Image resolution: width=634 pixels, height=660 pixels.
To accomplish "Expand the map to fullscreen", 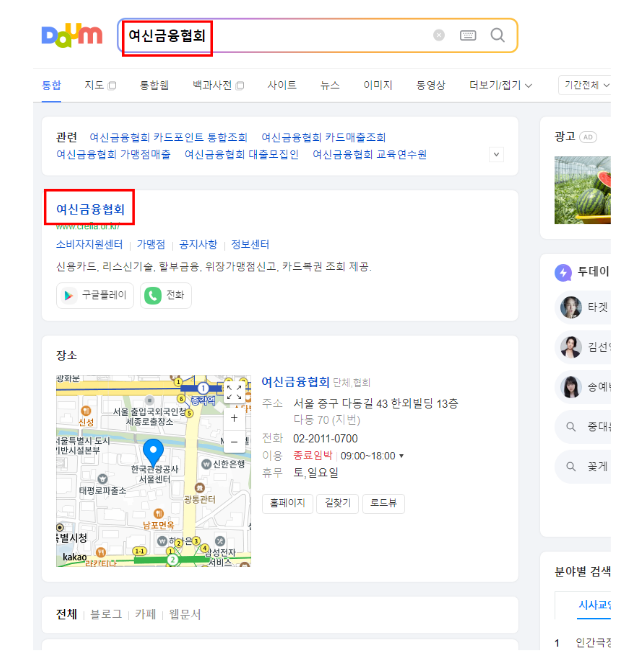I will (234, 392).
